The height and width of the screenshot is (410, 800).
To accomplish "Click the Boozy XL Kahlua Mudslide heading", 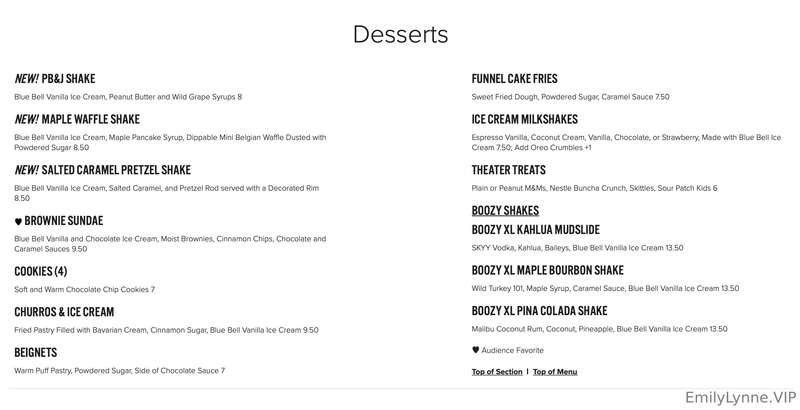I will pos(536,230).
